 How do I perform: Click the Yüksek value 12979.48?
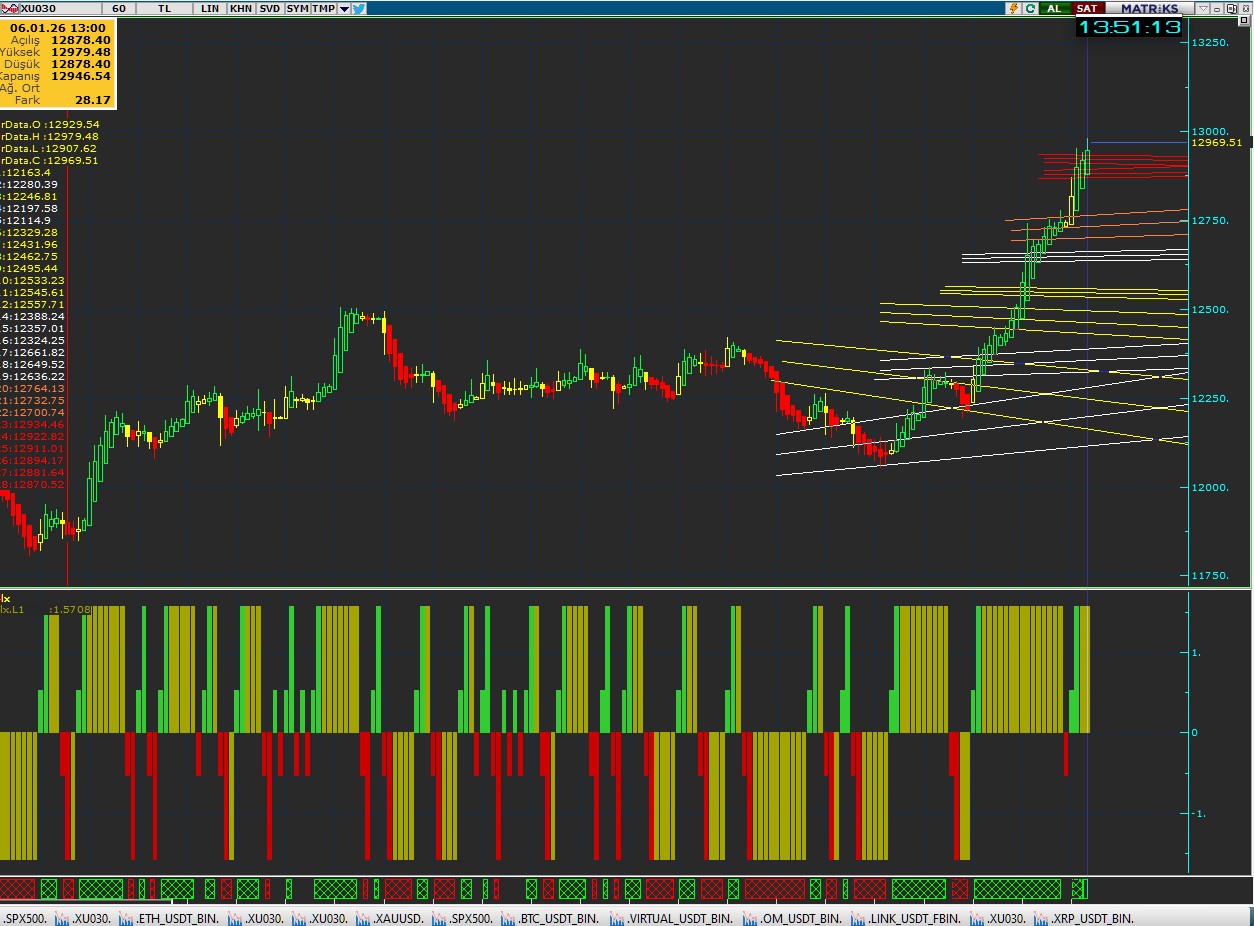coord(81,52)
